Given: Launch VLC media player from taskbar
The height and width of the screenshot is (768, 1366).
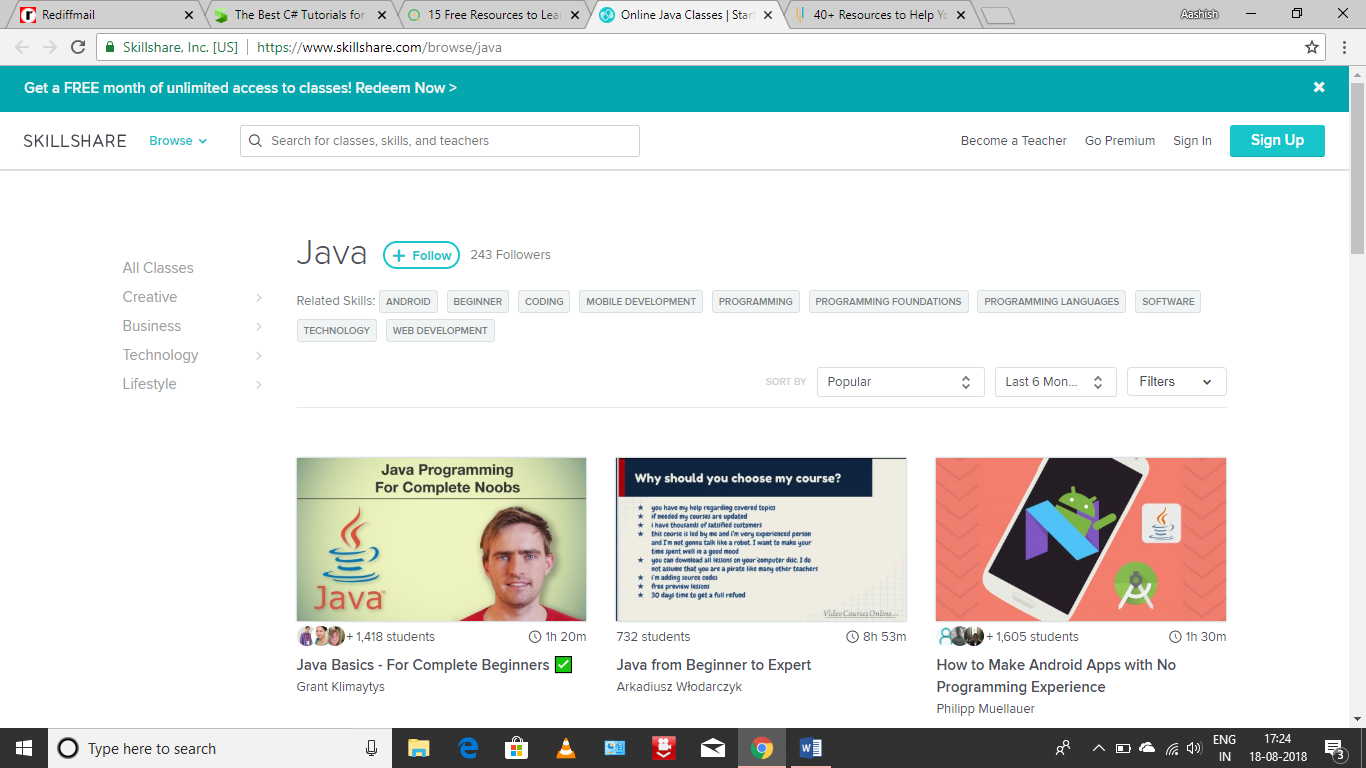Looking at the screenshot, I should pos(566,748).
